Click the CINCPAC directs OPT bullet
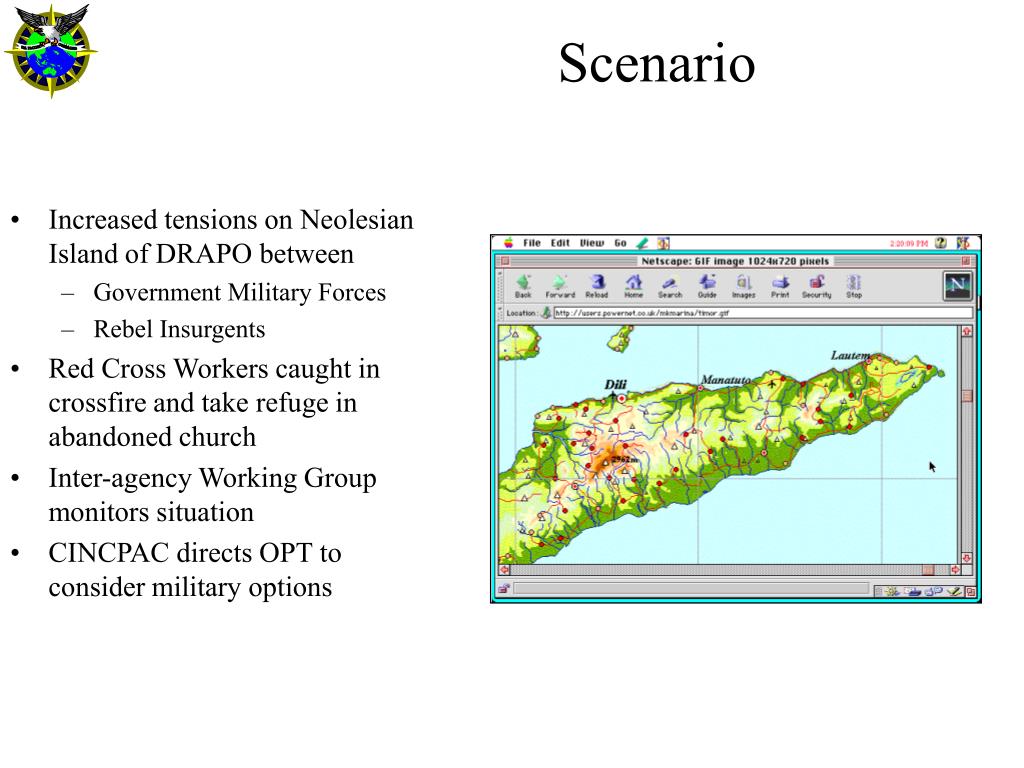Viewport: 1024px width, 768px height. pyautogui.click(x=195, y=569)
